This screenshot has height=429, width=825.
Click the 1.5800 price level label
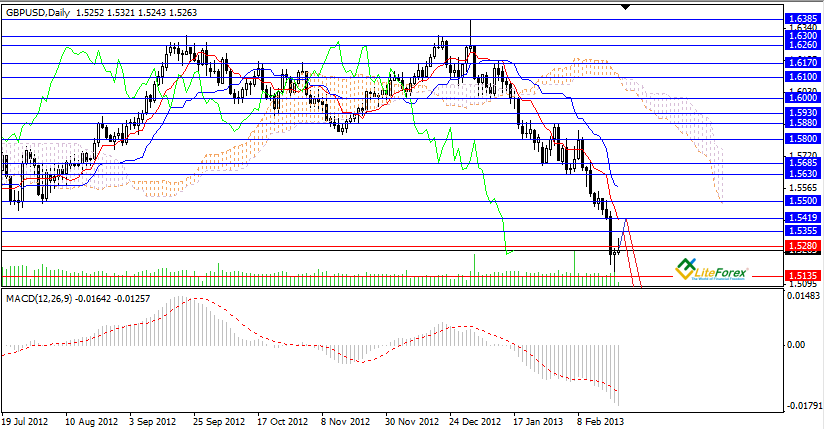pos(802,138)
